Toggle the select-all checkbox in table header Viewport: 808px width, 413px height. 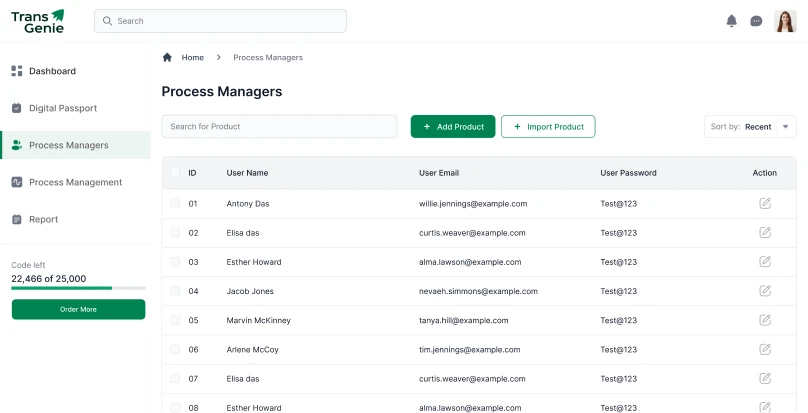coord(175,172)
